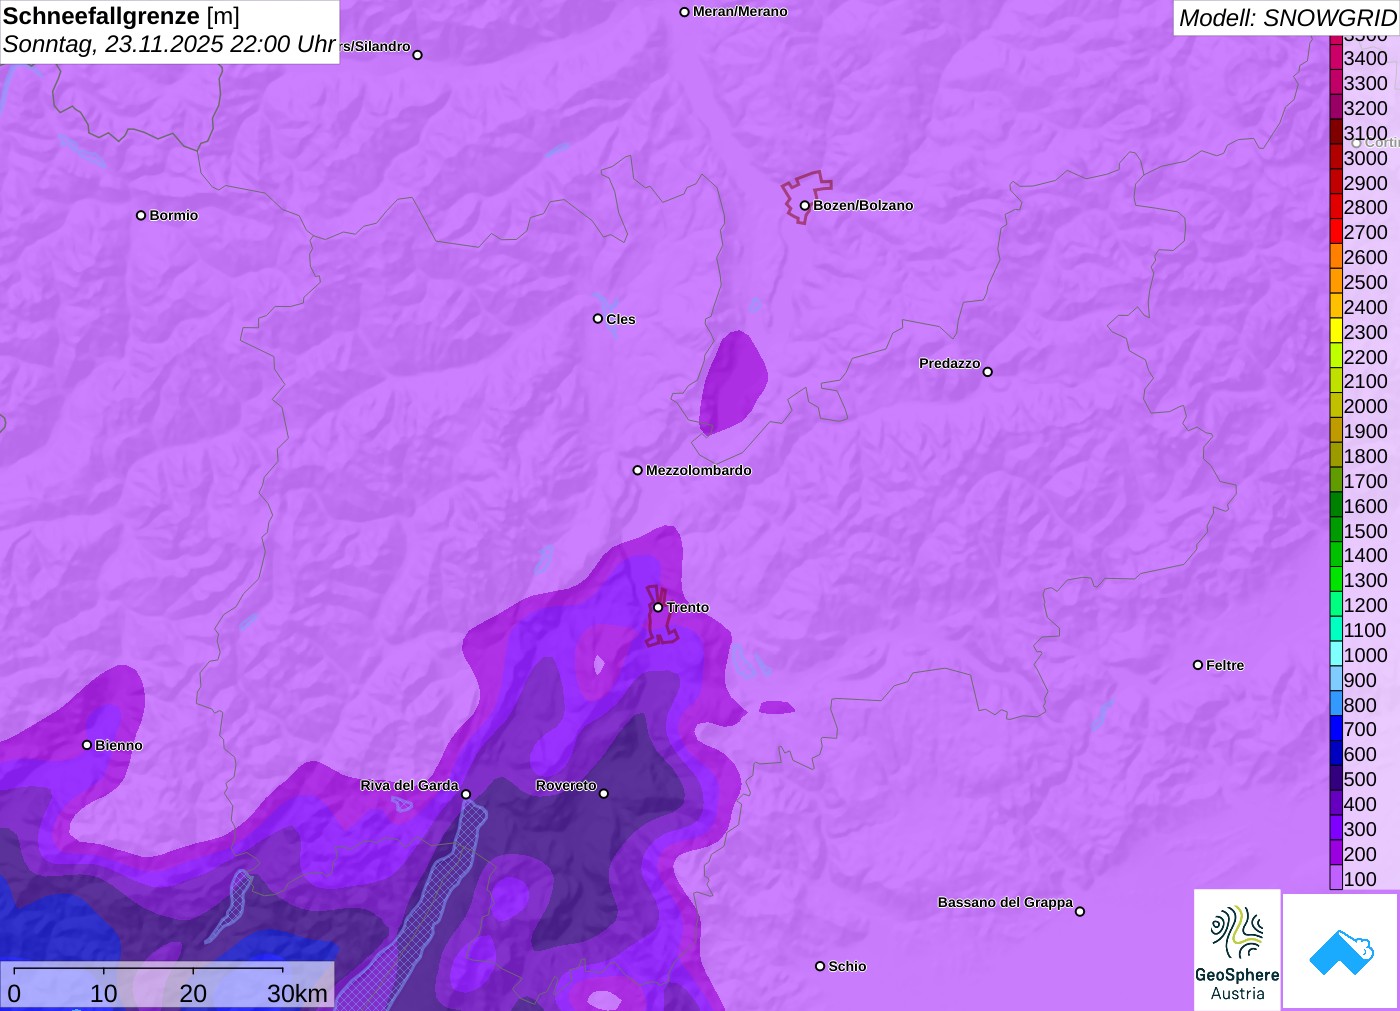The height and width of the screenshot is (1011, 1400).
Task: Click the Mezzolombardo city label
Action: [x=699, y=470]
